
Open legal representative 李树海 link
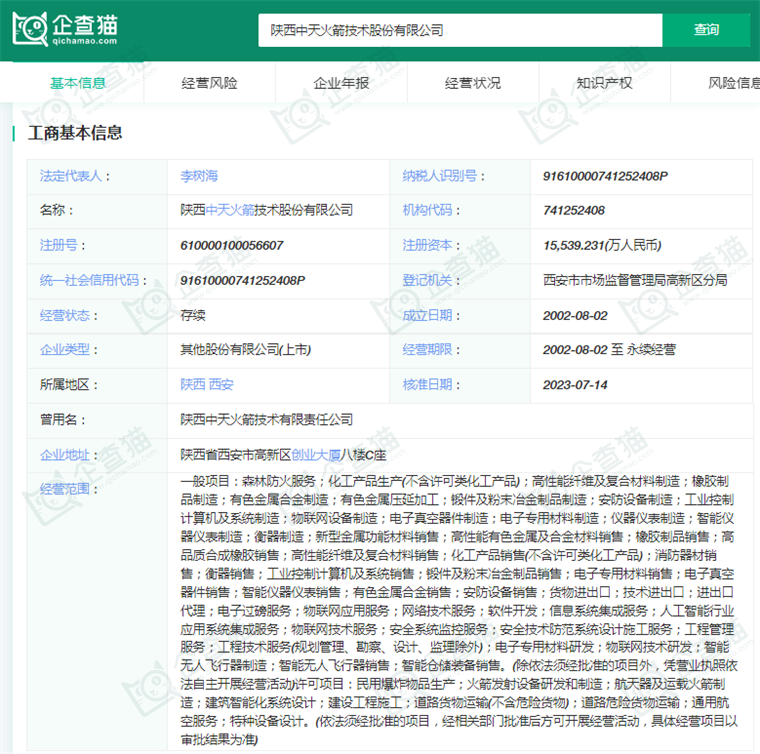(197, 176)
